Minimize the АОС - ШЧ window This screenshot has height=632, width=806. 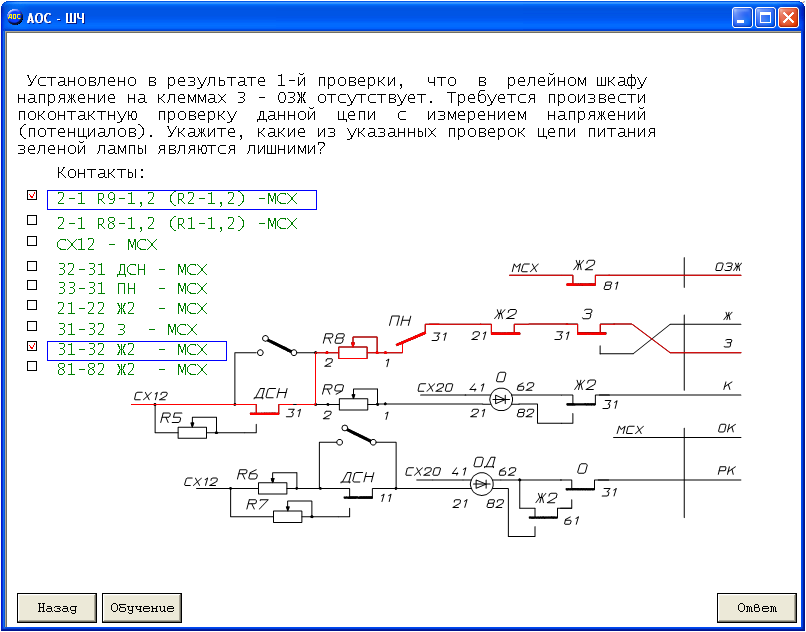743,18
